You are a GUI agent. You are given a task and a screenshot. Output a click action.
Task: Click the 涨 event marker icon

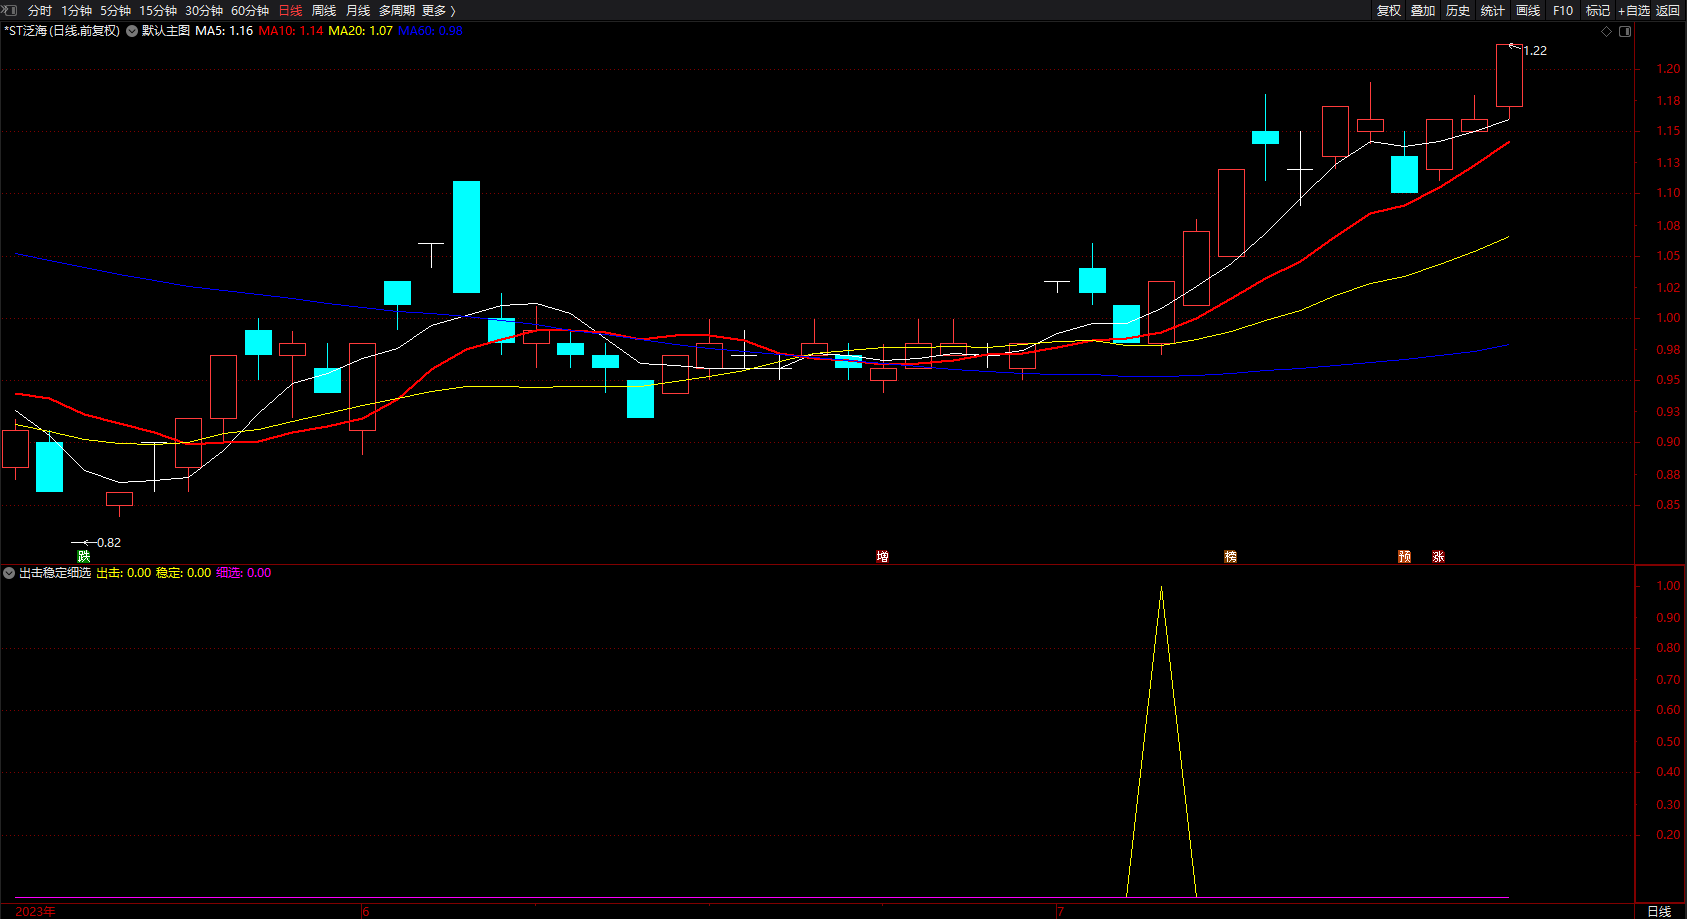(x=1438, y=557)
